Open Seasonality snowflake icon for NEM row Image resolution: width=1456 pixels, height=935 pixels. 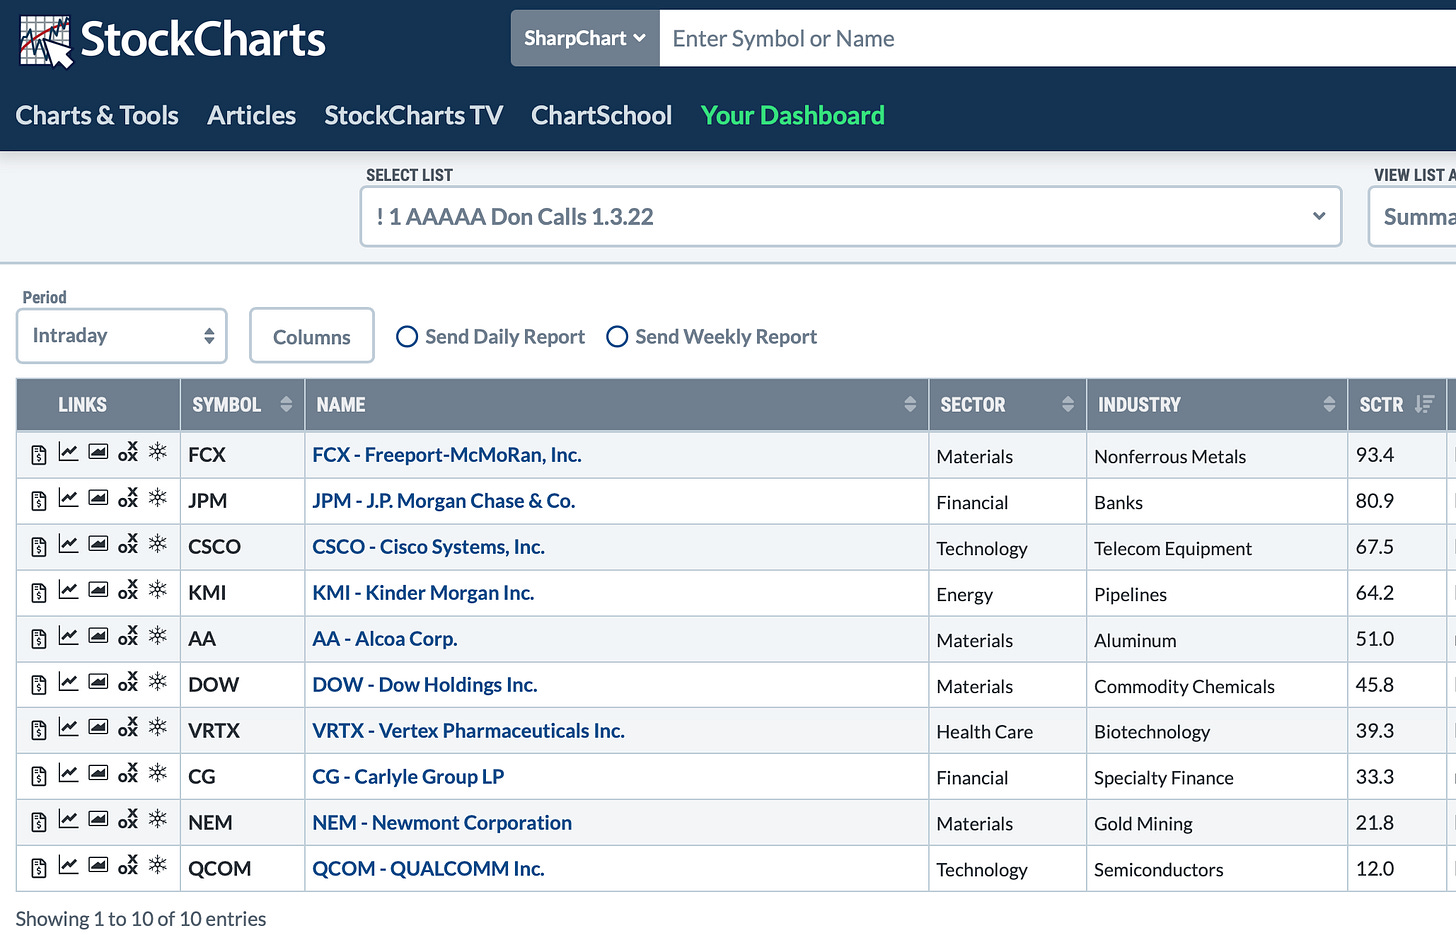(x=158, y=819)
